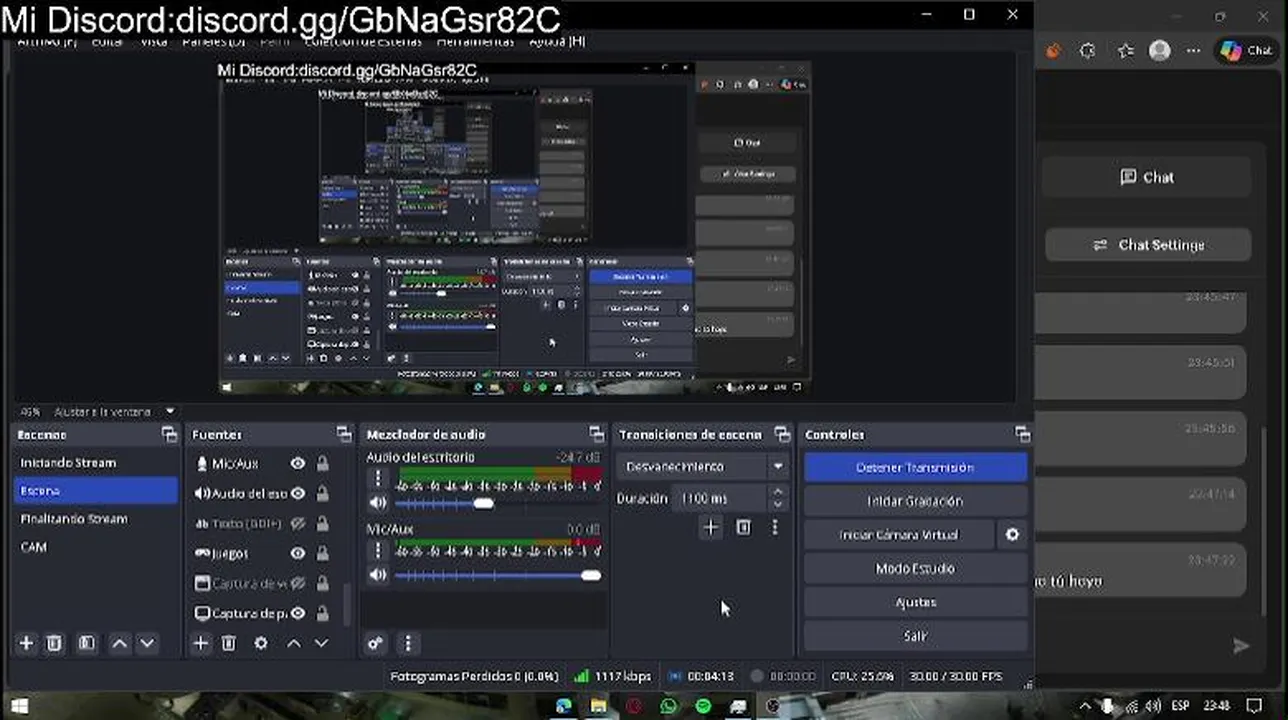Add a new scene with plus icon
The height and width of the screenshot is (720, 1288).
click(x=27, y=643)
